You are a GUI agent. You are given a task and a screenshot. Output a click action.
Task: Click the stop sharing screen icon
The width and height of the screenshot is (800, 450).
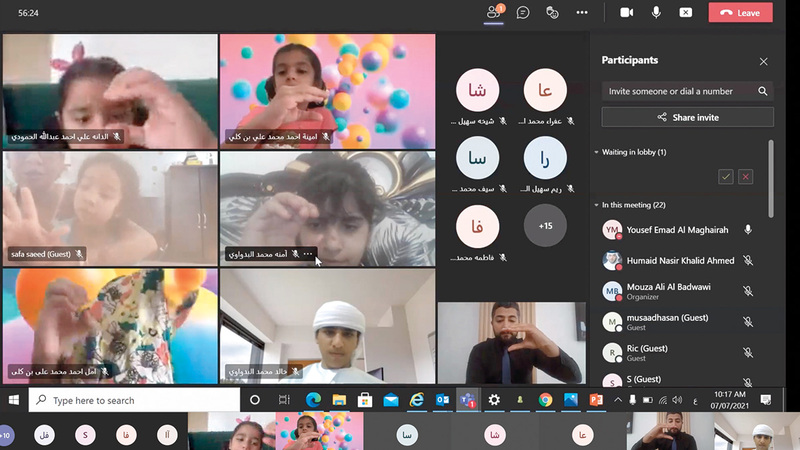[685, 12]
